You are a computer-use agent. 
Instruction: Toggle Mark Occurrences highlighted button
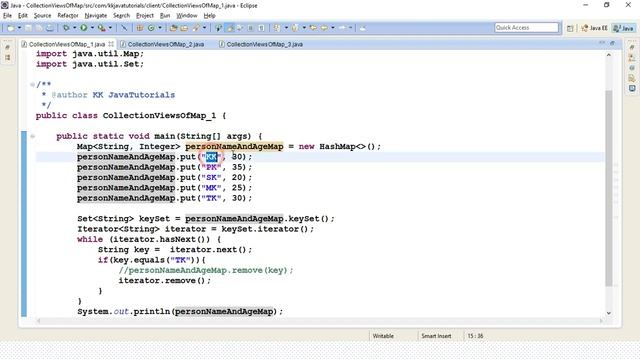230,28
